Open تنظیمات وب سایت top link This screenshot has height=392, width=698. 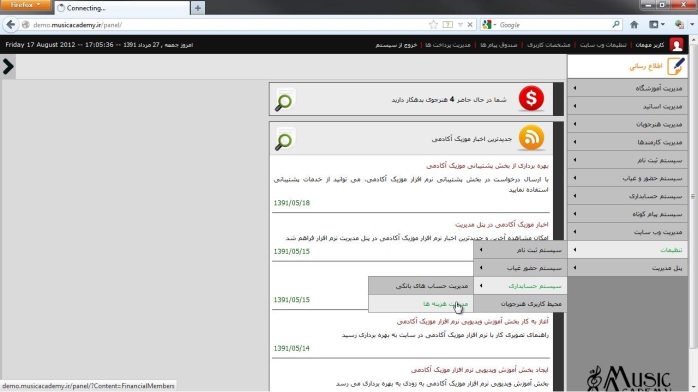click(603, 45)
